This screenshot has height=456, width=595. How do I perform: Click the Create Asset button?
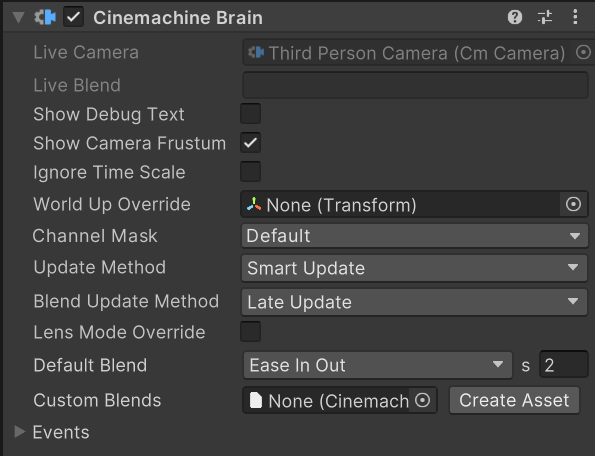514,400
